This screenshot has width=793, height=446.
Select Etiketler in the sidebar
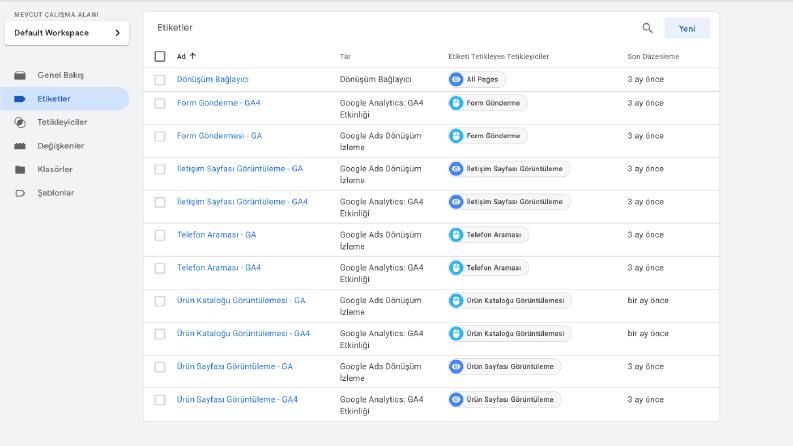(65, 99)
